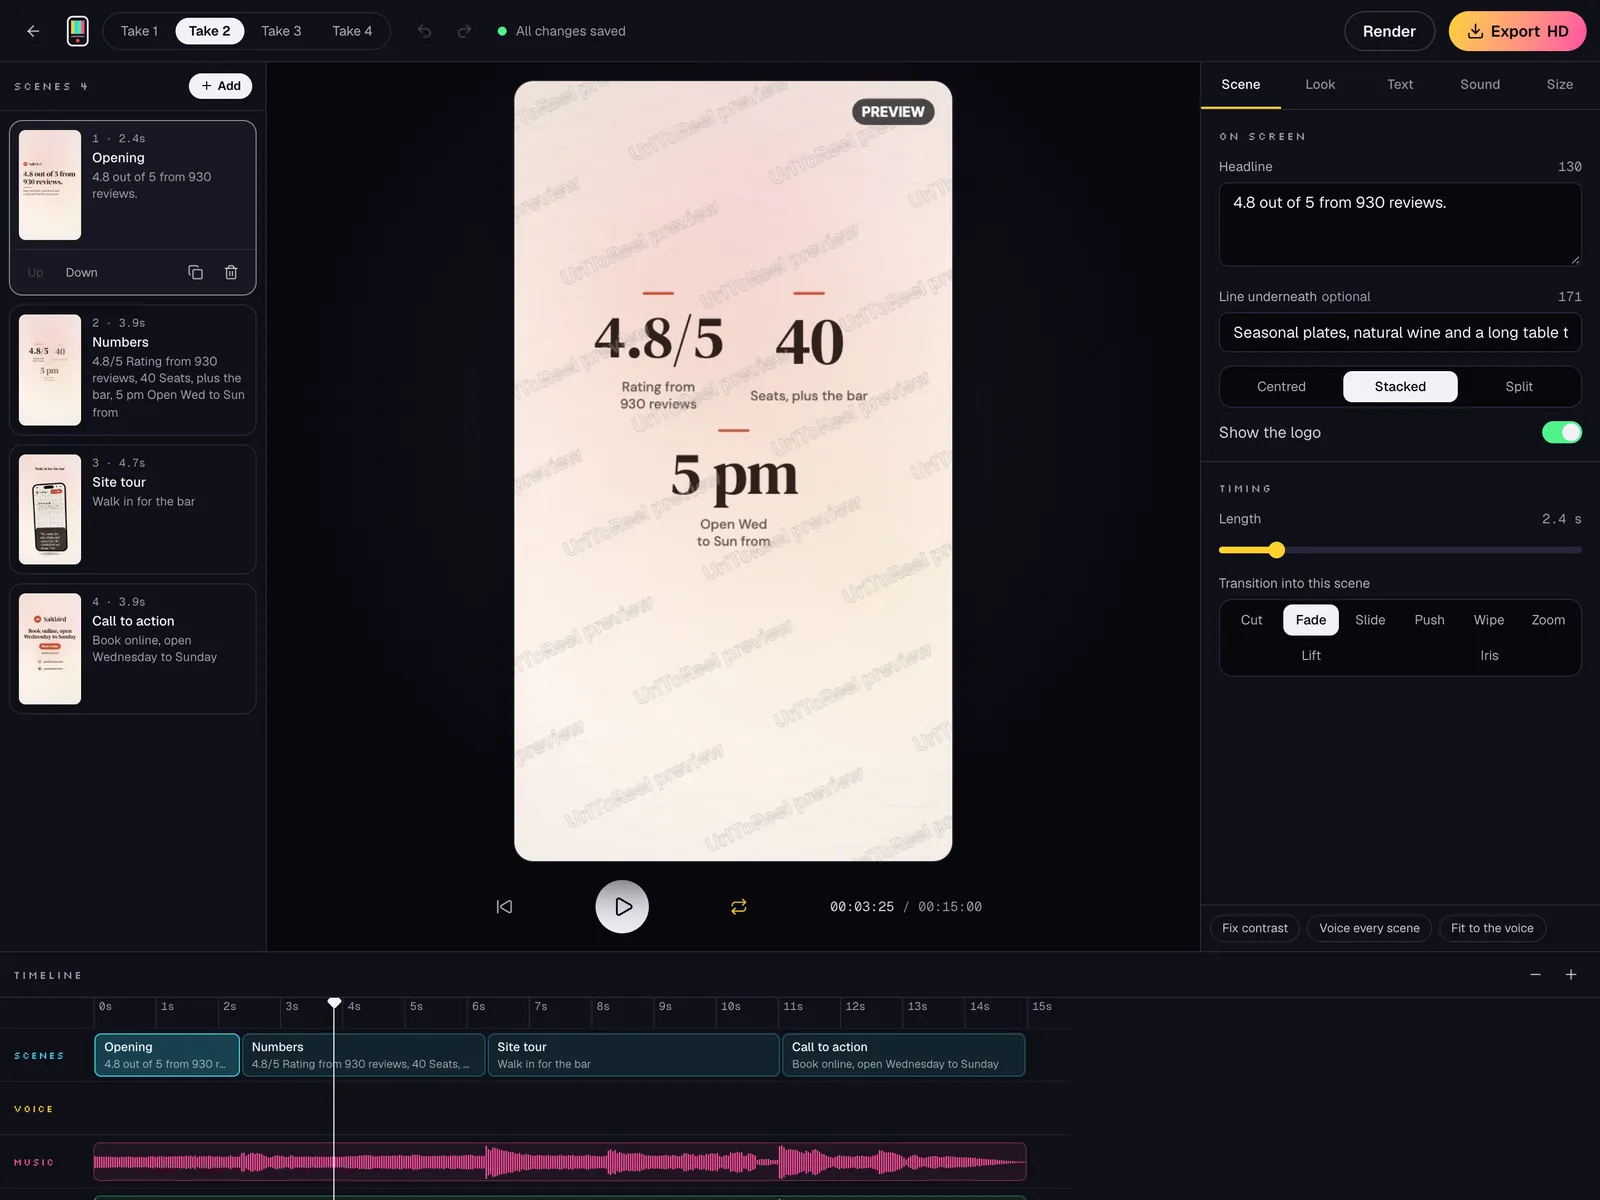Image resolution: width=1600 pixels, height=1200 pixels.
Task: Open the Size tab
Action: click(1560, 84)
